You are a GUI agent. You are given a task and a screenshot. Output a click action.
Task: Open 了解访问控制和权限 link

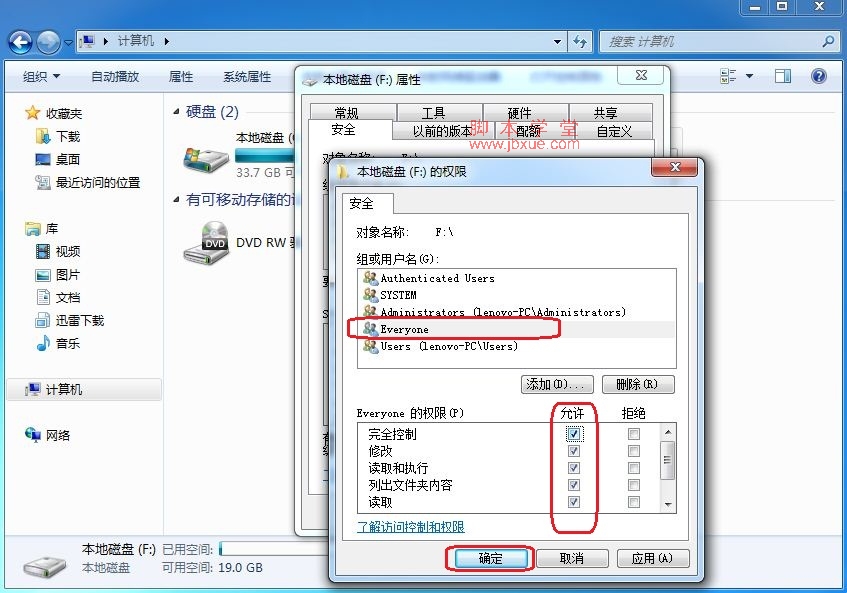pos(411,527)
